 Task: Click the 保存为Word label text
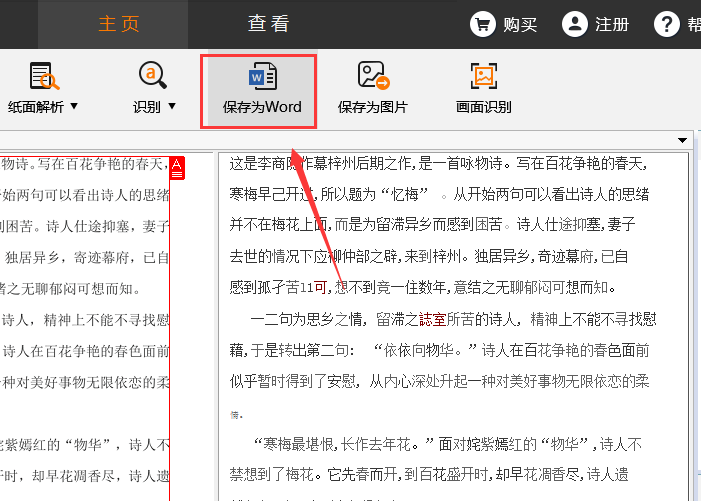click(x=262, y=107)
